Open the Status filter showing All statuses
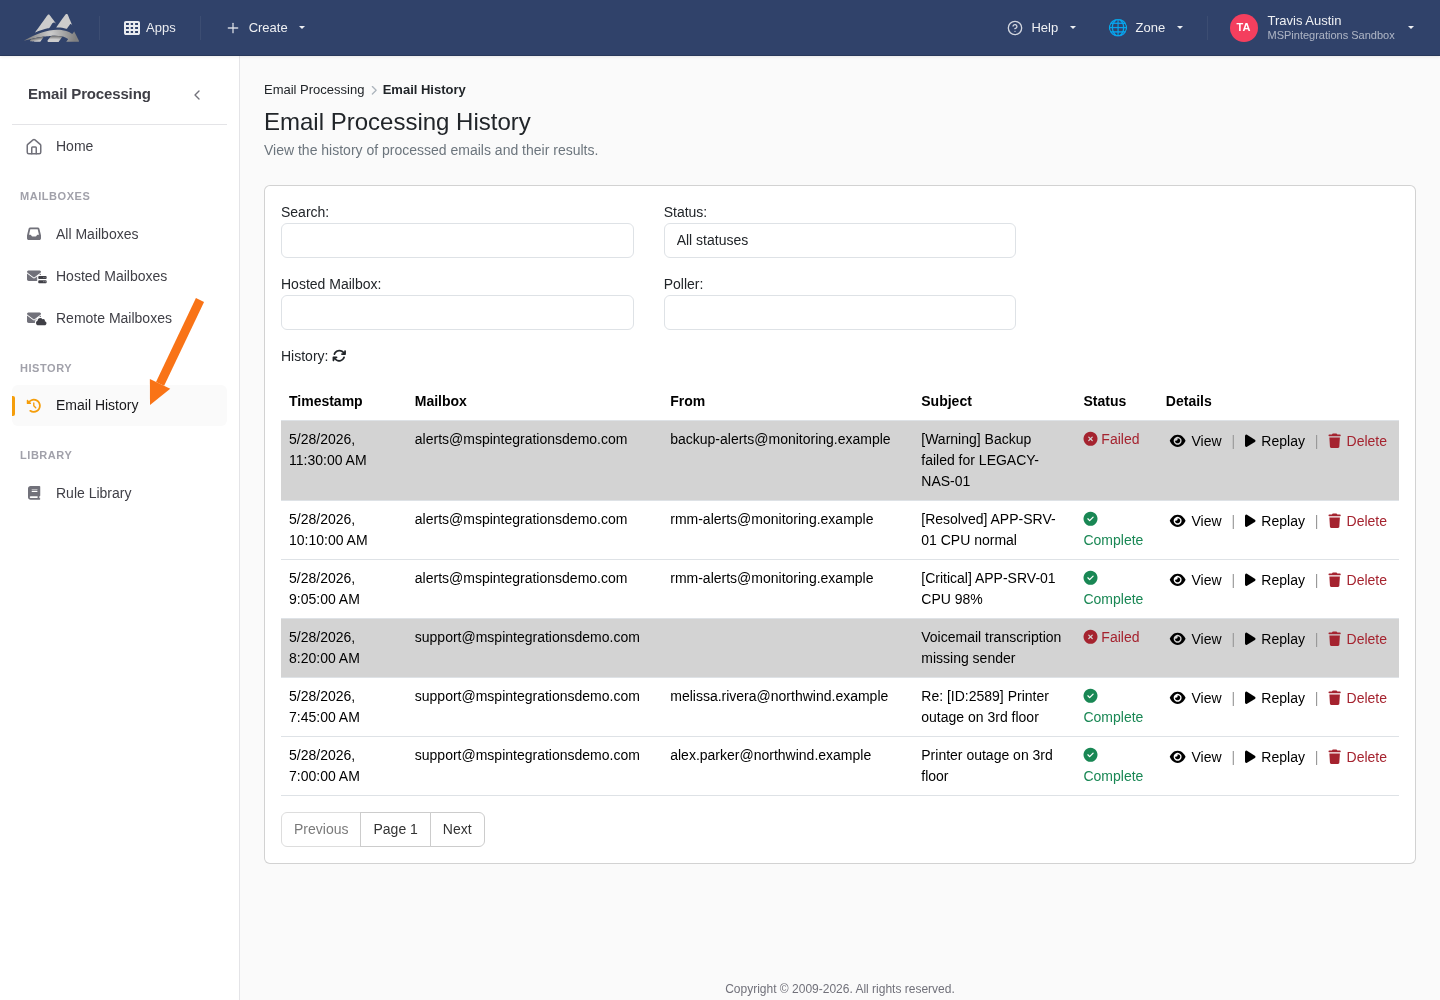The width and height of the screenshot is (1440, 1000). click(840, 240)
